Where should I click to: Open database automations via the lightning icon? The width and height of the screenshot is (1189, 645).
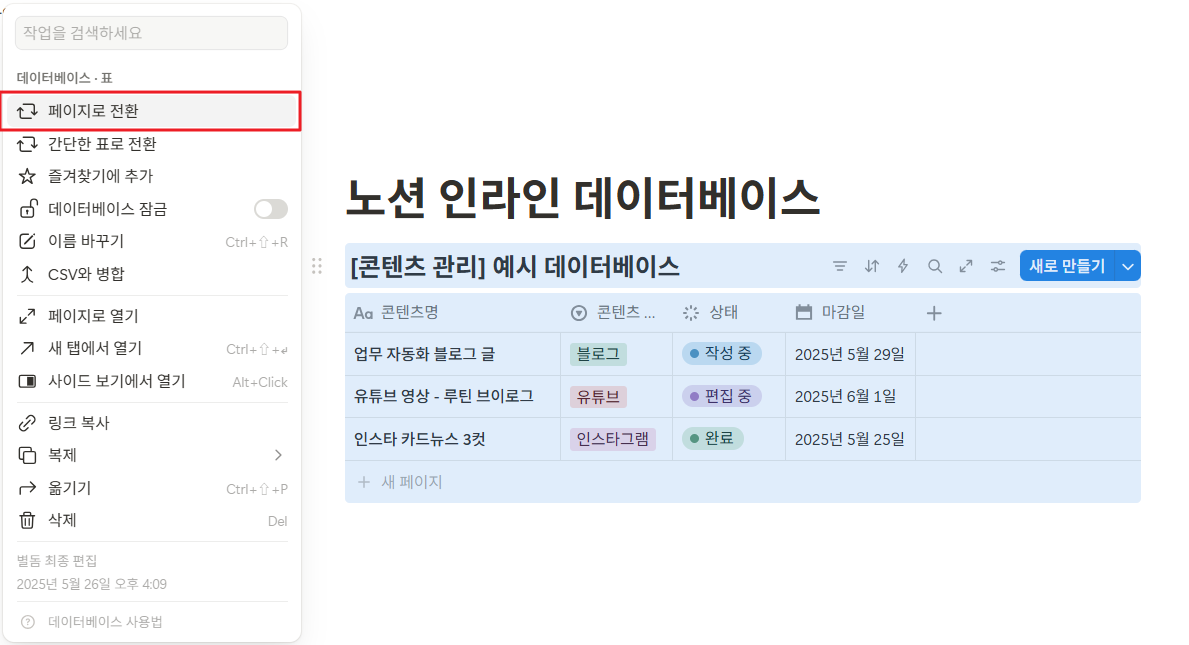903,266
